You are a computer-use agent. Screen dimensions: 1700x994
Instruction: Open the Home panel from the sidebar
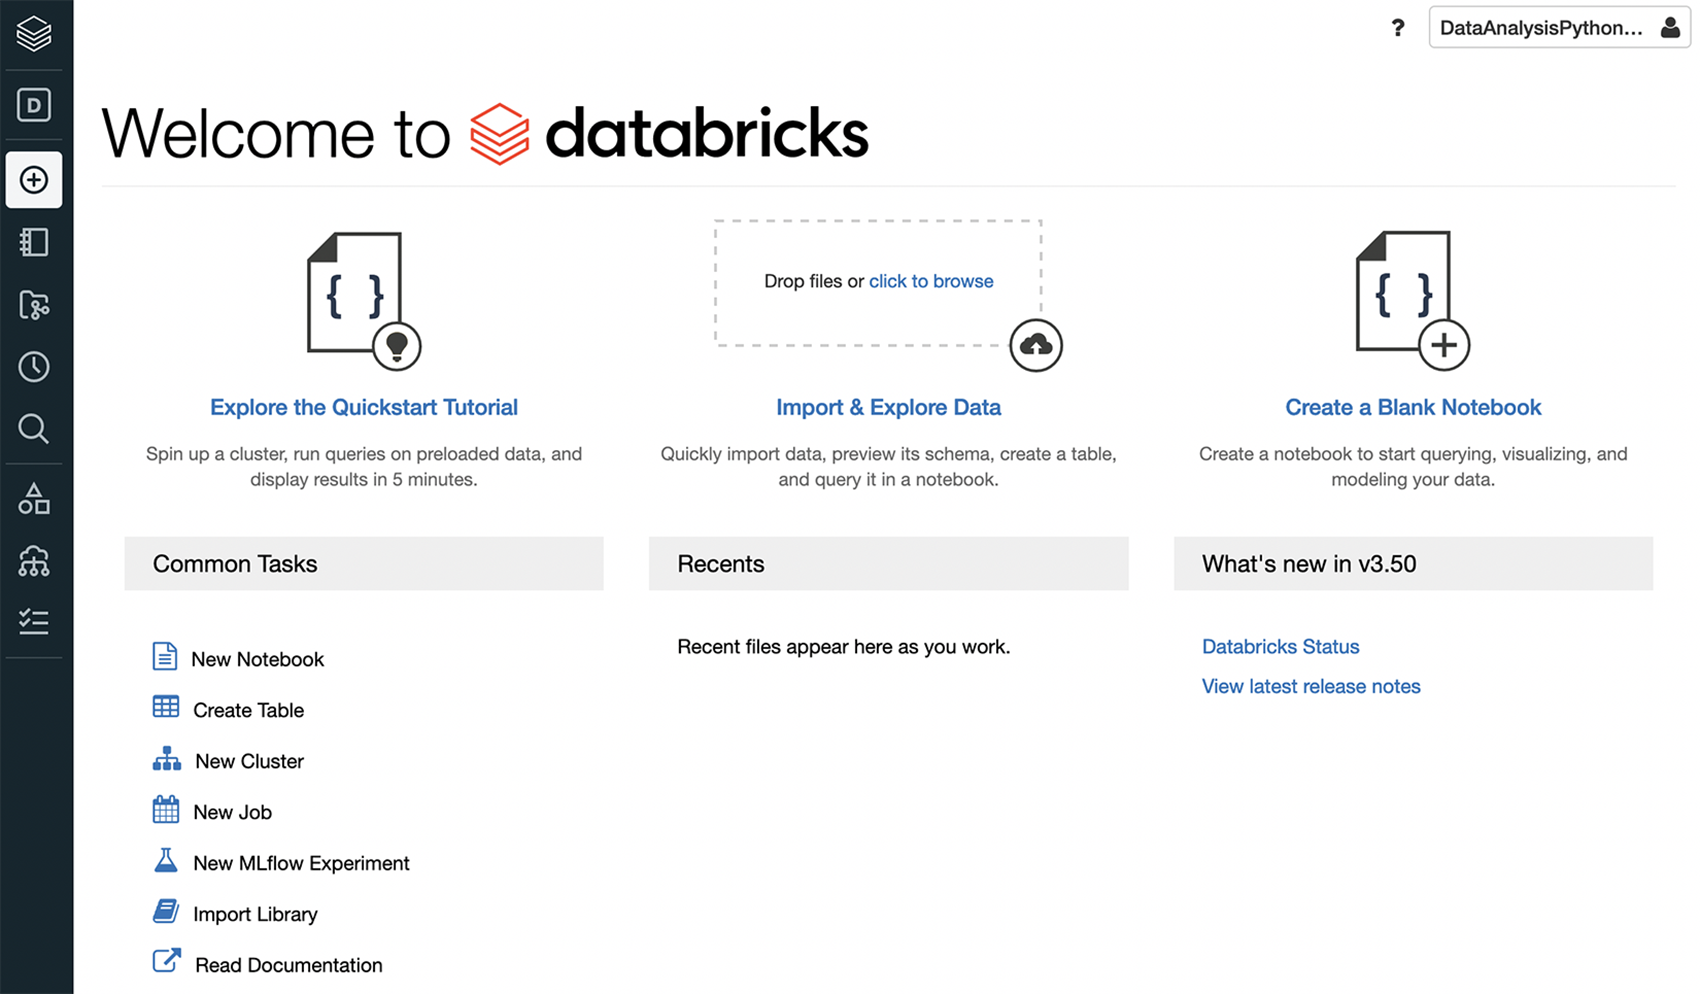click(x=34, y=104)
